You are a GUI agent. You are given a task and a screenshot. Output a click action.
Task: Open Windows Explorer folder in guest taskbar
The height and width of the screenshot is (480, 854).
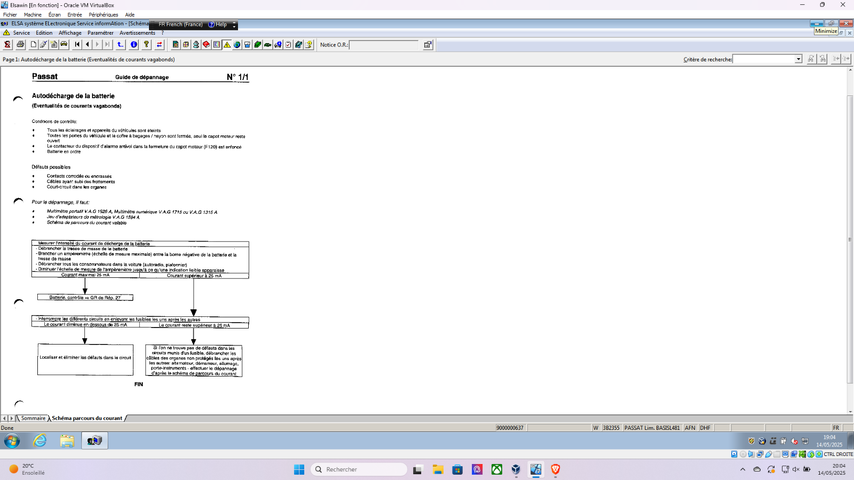click(67, 440)
